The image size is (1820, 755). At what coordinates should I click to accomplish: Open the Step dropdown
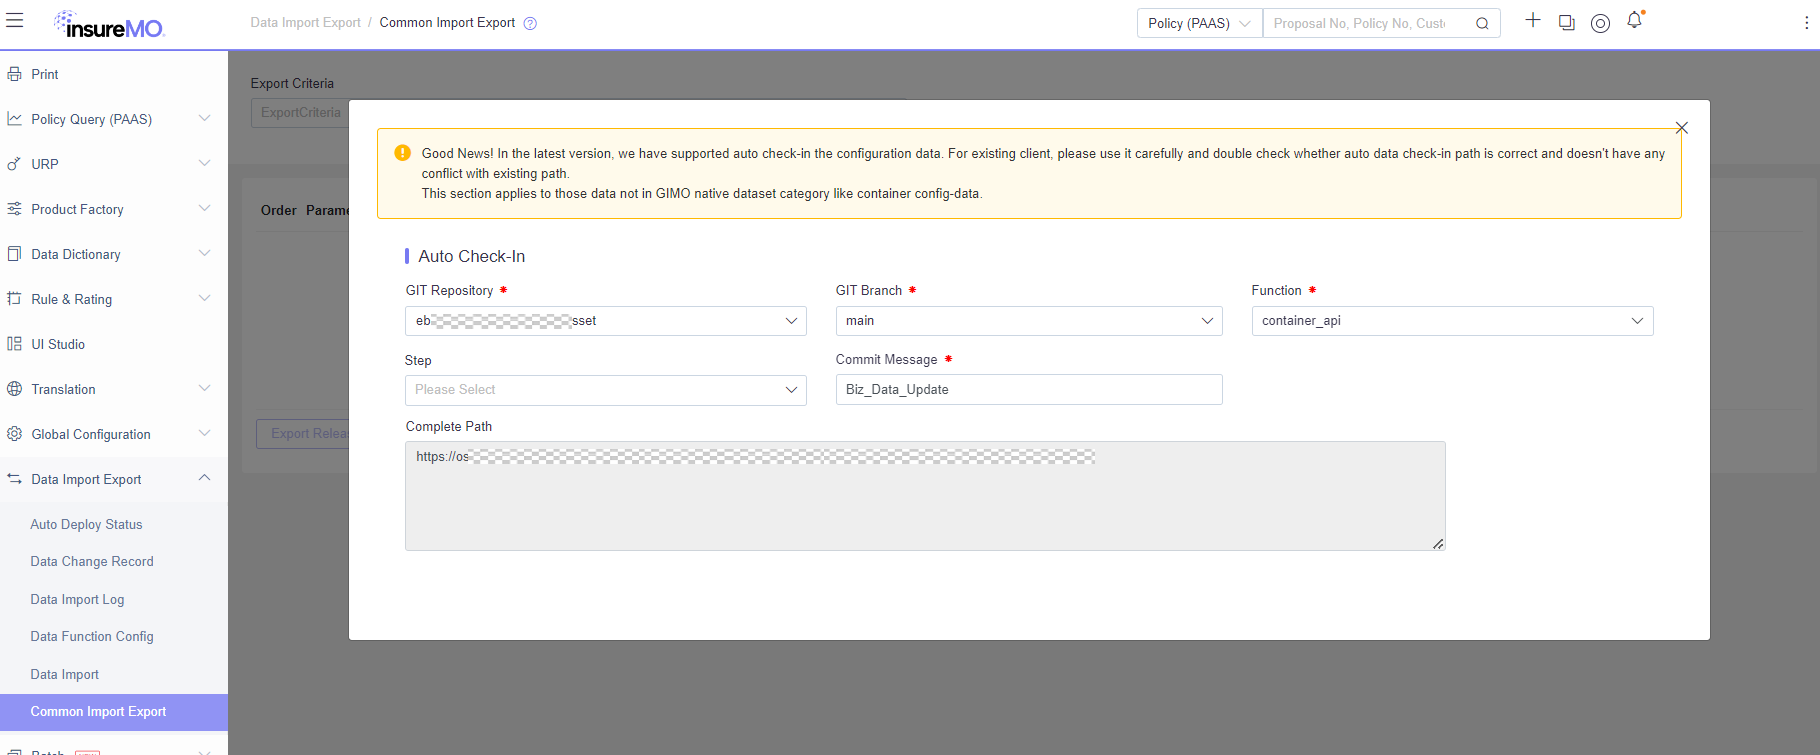coord(605,390)
